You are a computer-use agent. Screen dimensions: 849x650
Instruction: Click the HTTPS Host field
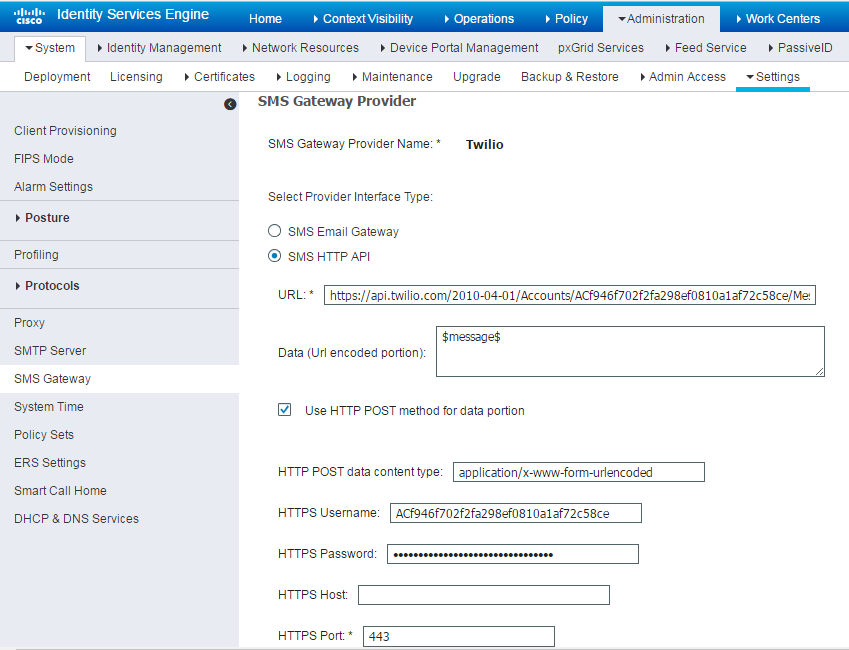pos(484,595)
